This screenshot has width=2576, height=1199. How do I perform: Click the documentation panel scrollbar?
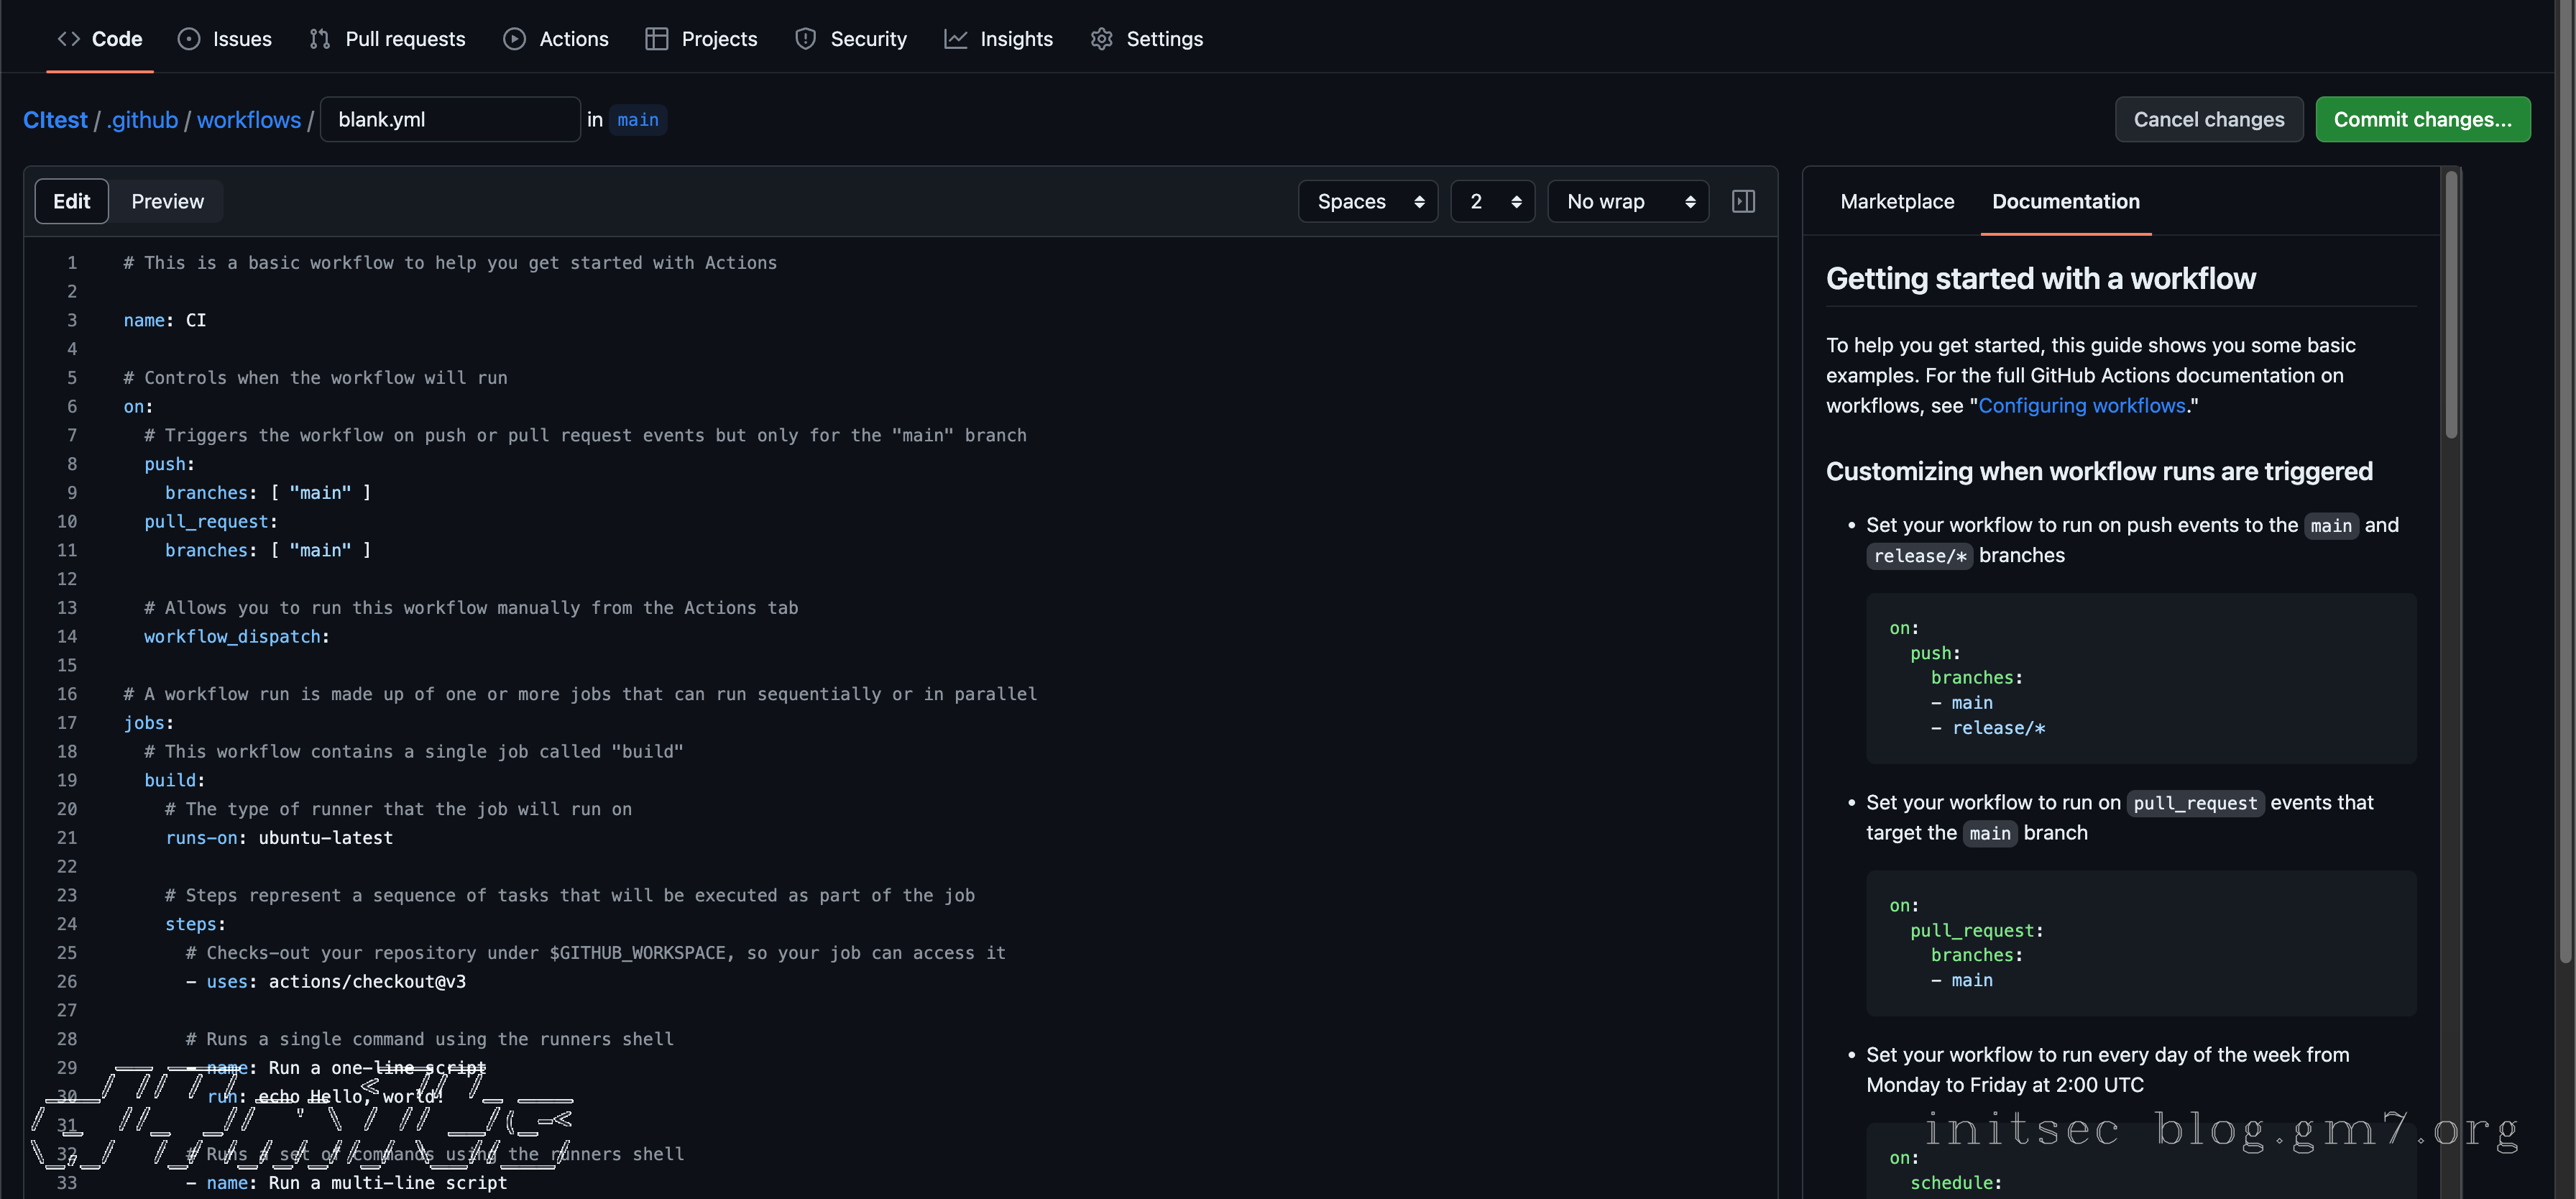coord(2450,305)
